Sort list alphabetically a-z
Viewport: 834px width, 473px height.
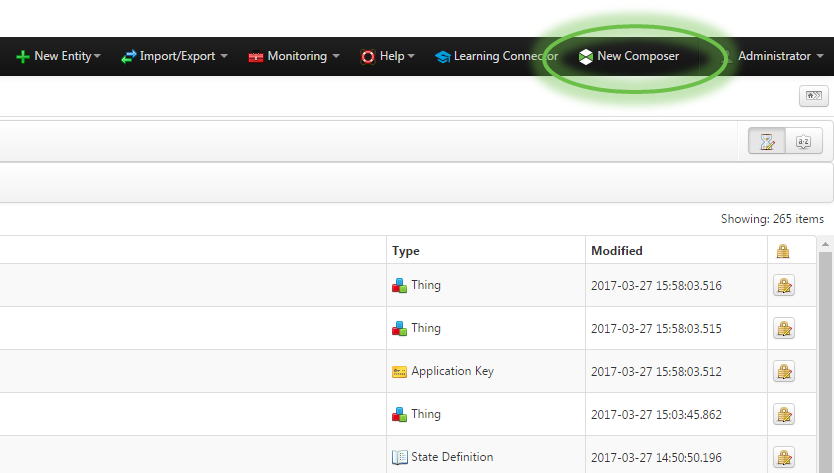pyautogui.click(x=804, y=141)
